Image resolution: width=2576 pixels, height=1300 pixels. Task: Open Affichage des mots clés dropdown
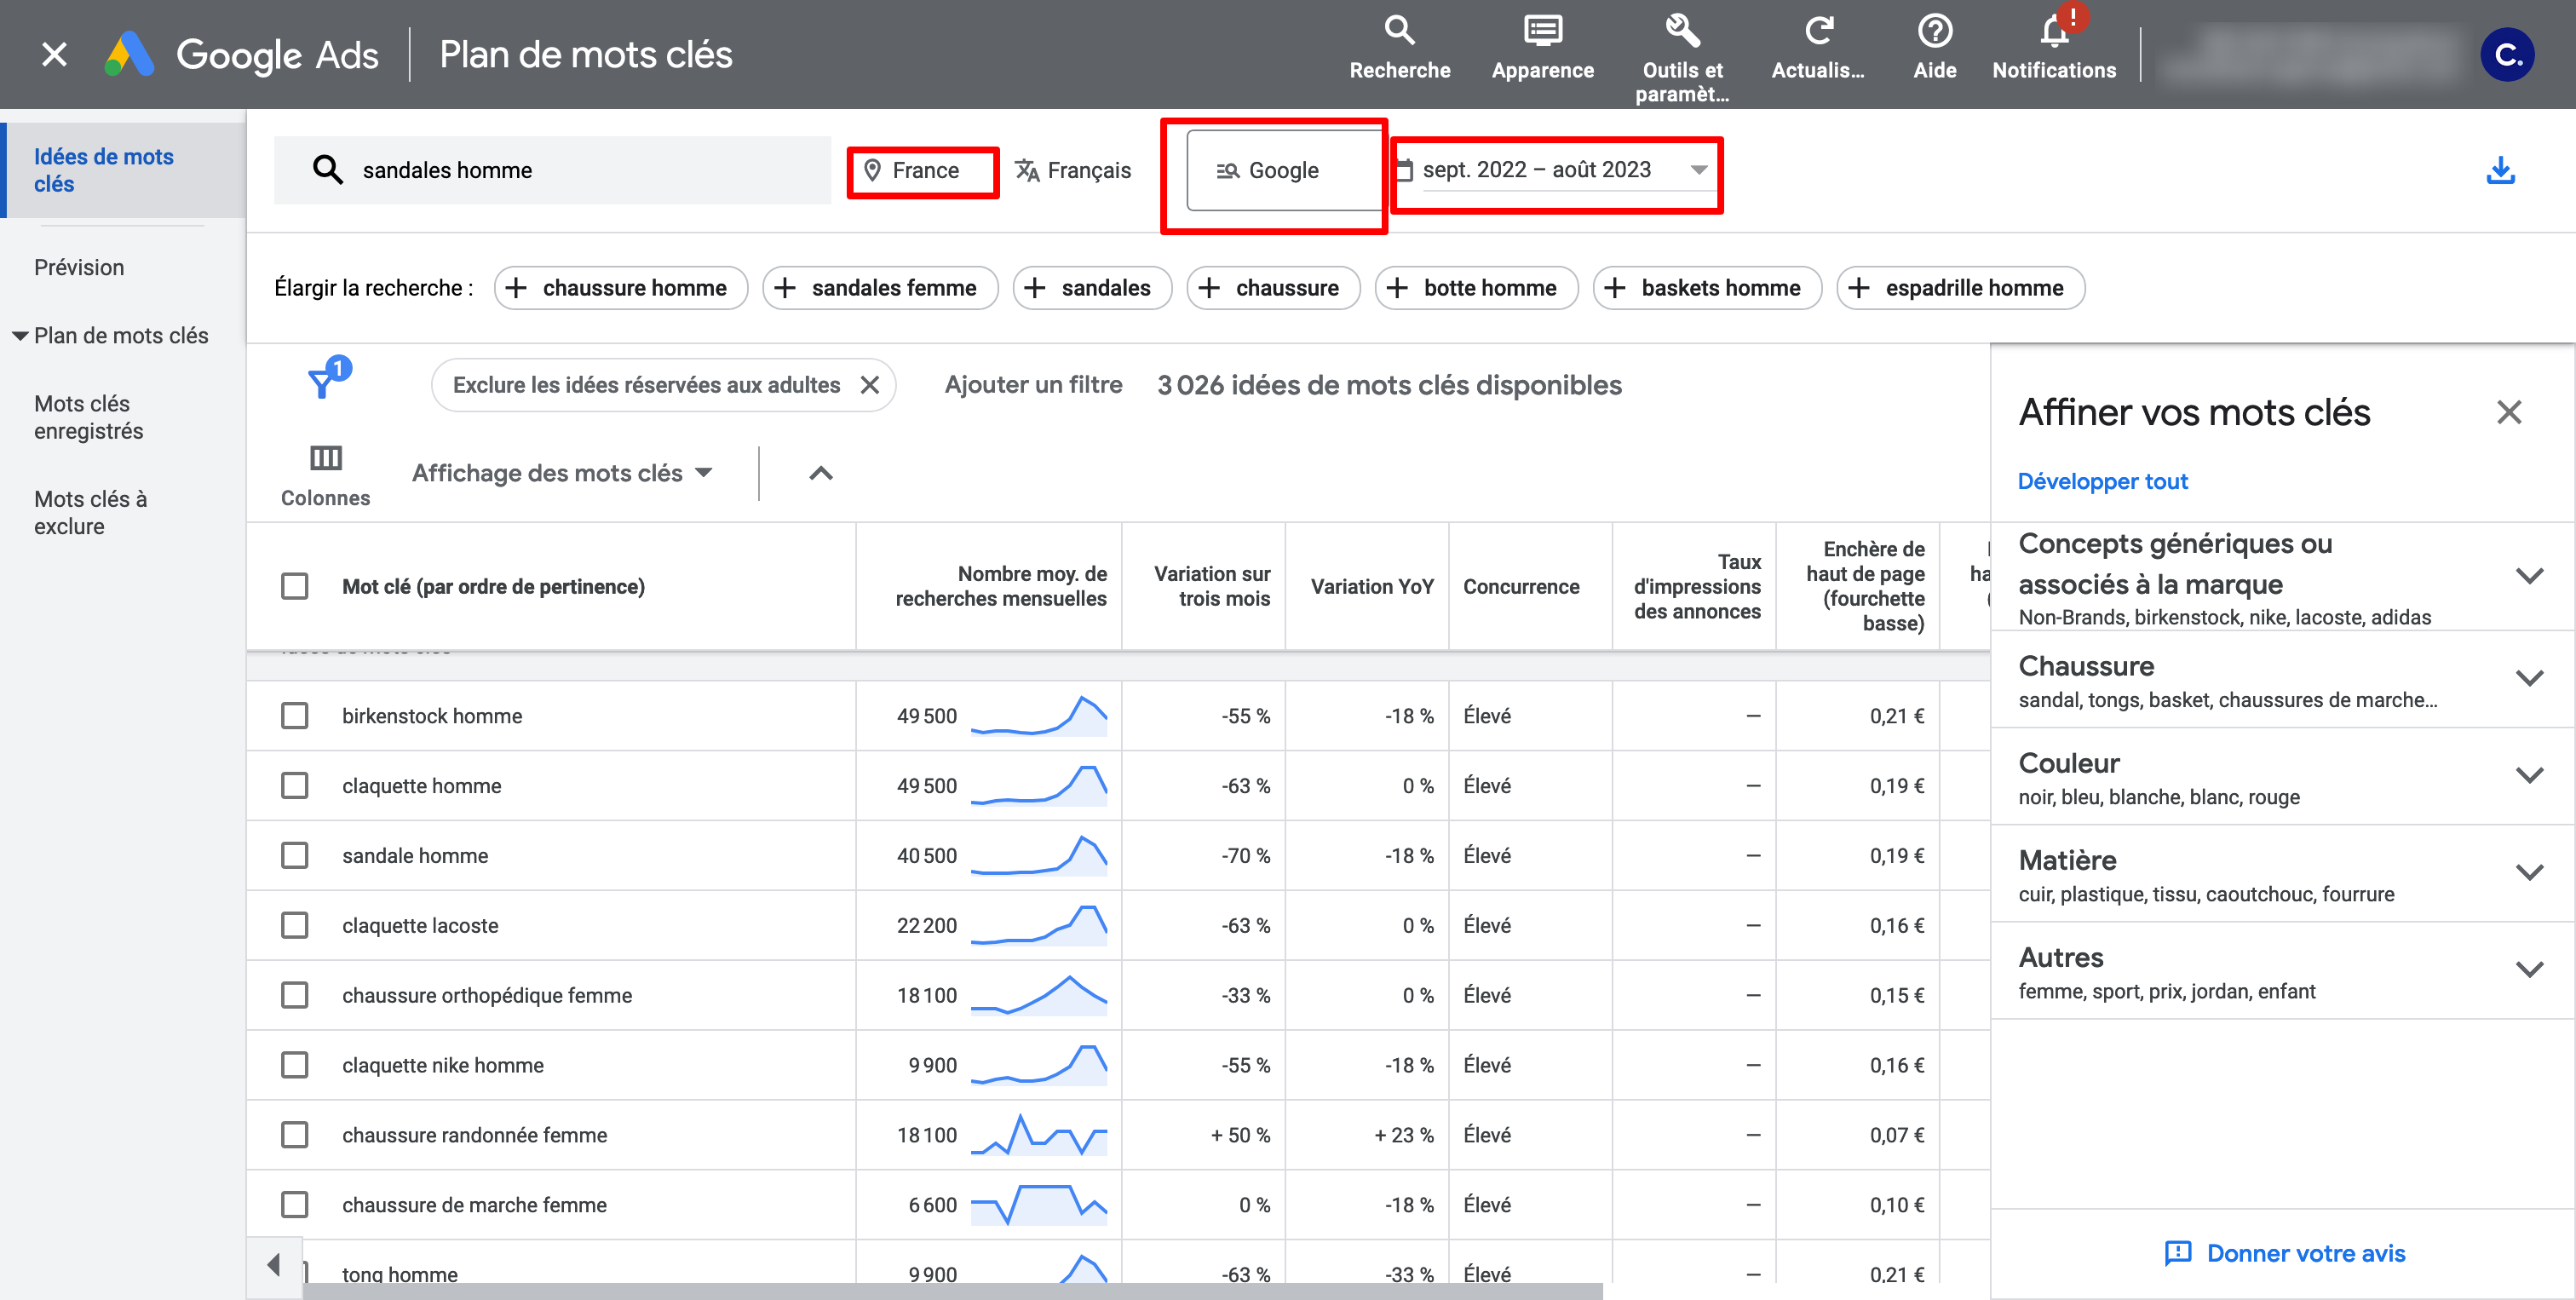coord(562,473)
